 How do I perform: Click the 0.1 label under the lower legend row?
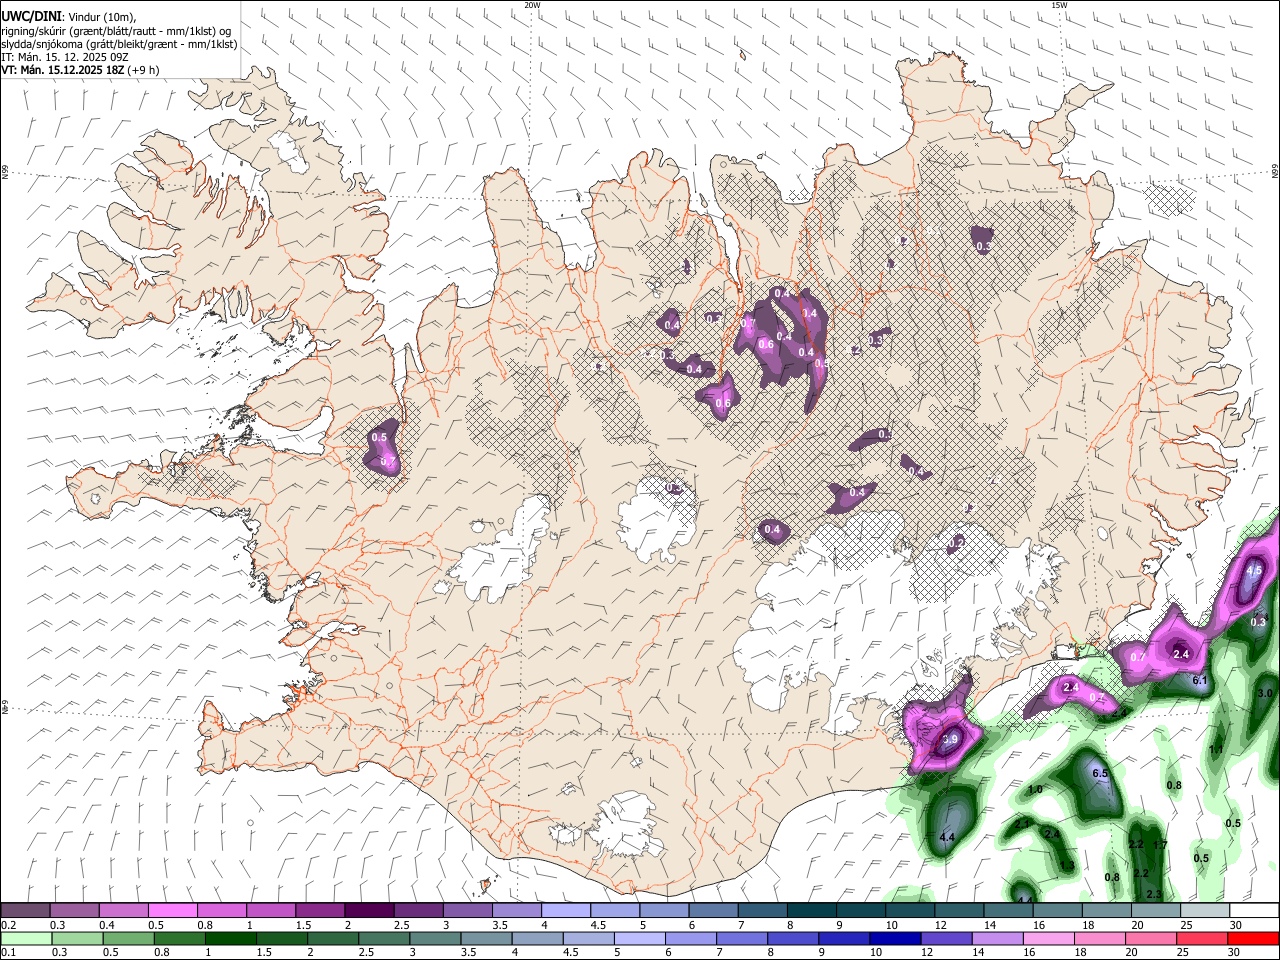[x=9, y=952]
